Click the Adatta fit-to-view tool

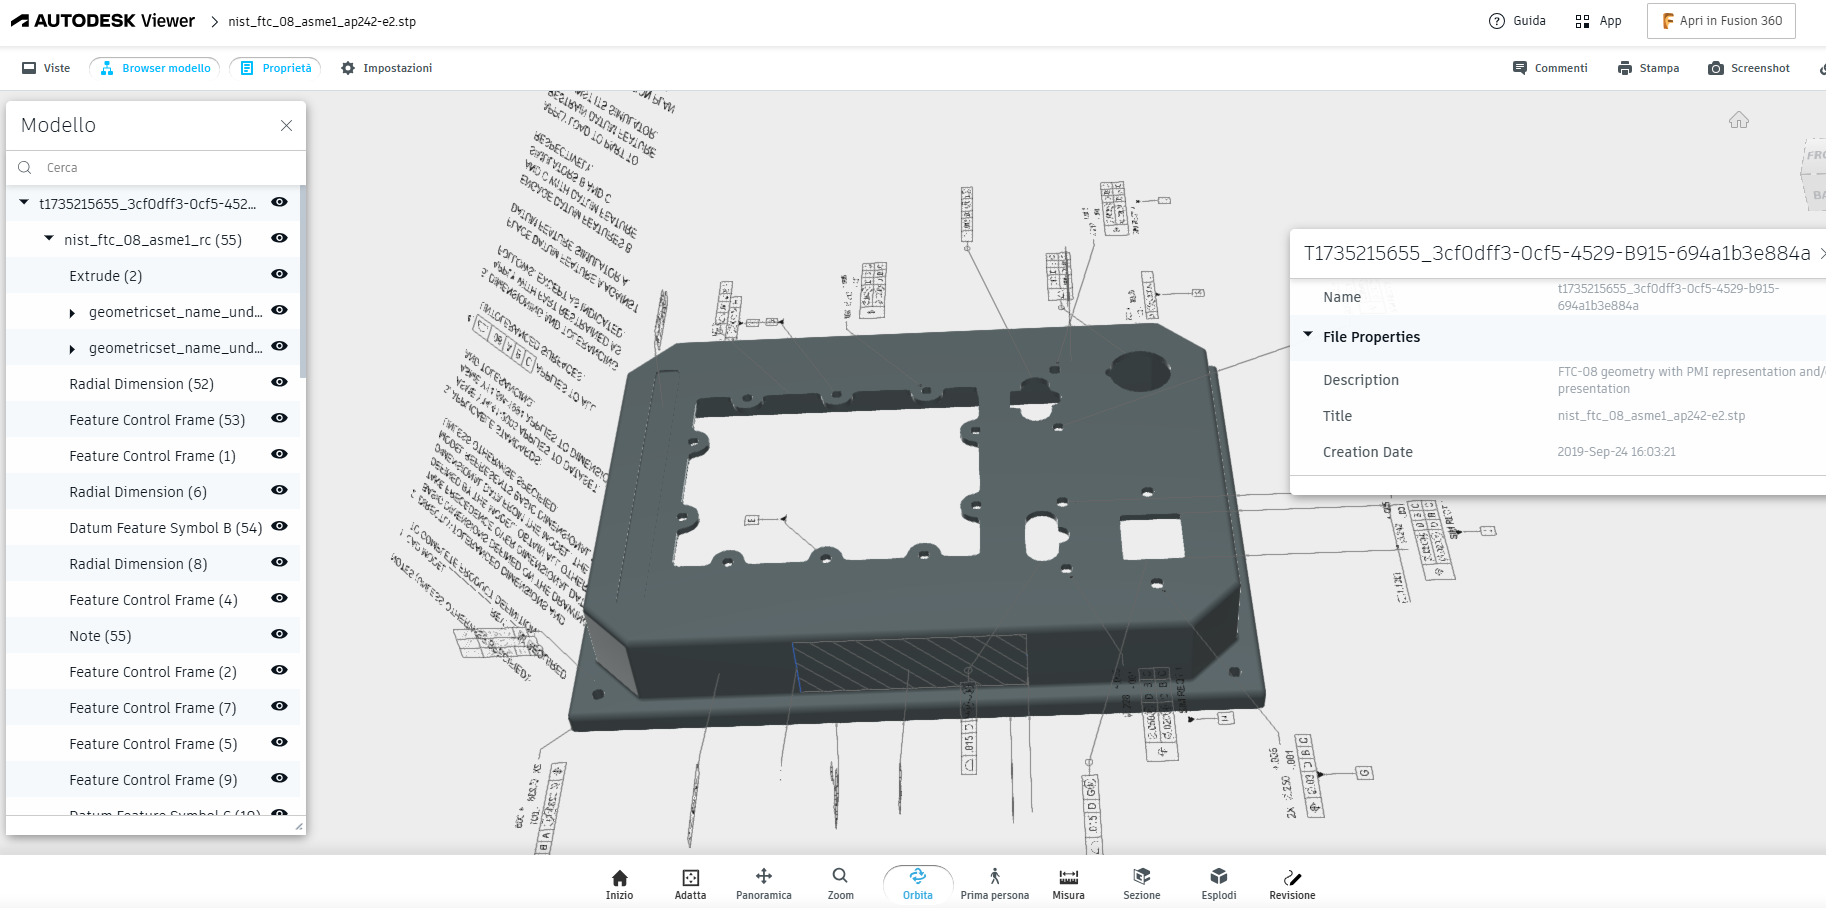click(690, 884)
